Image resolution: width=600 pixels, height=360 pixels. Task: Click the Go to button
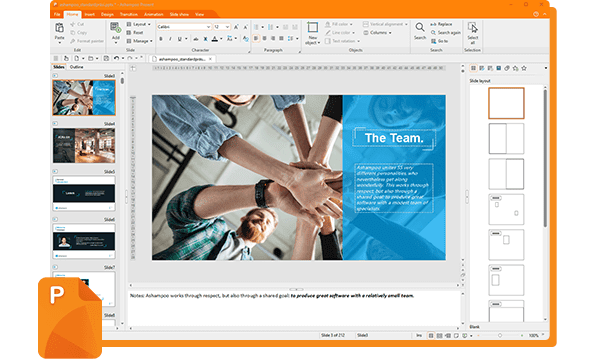(x=440, y=41)
